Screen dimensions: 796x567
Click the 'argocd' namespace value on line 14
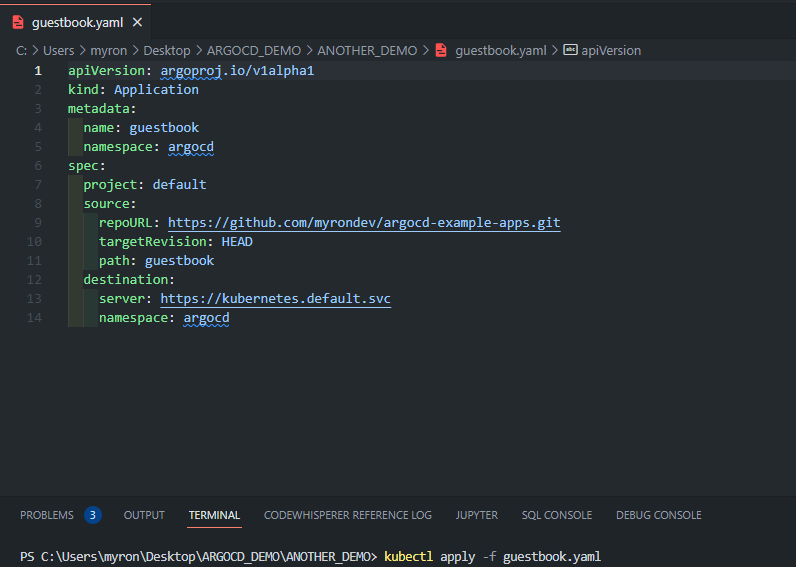[x=206, y=318]
